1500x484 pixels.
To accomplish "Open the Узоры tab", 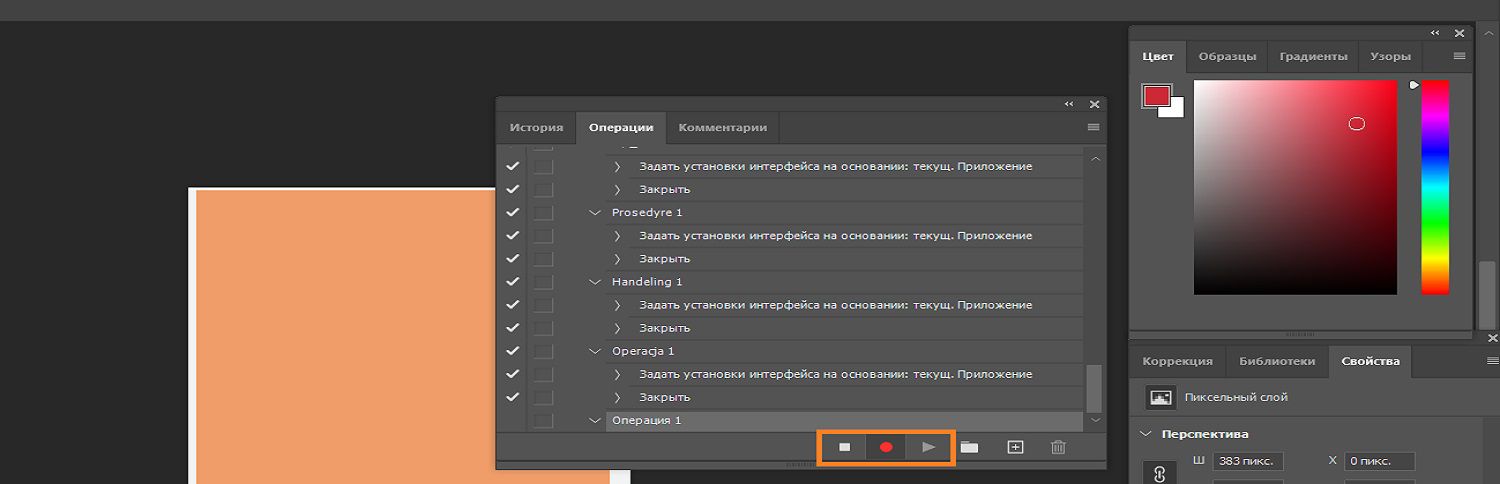I will click(1391, 57).
